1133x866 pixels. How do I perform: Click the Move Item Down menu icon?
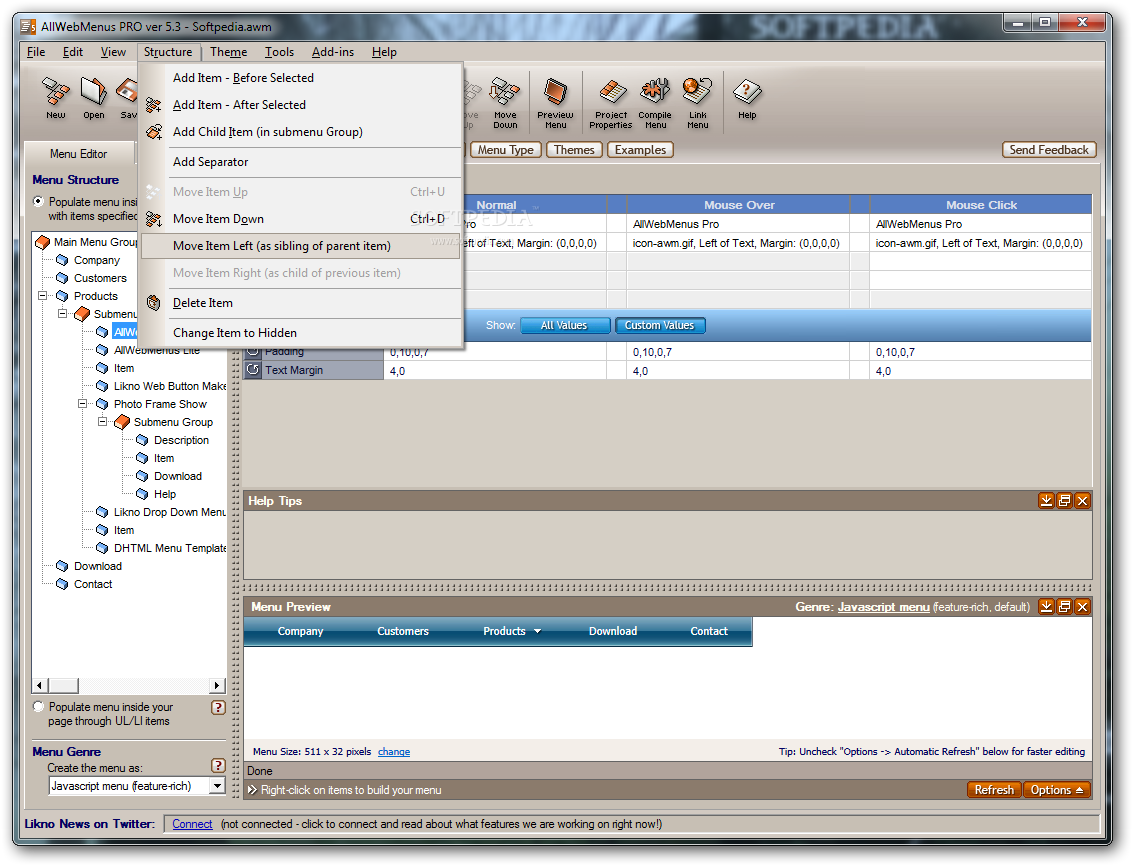(153, 219)
